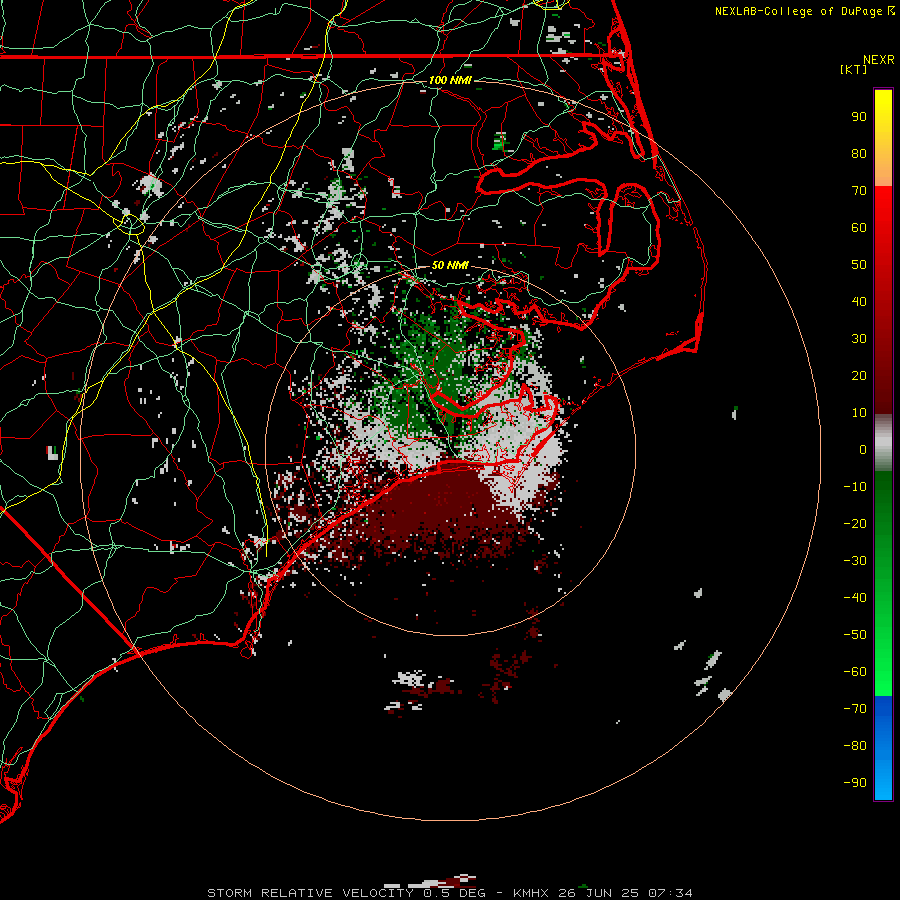Click the -20 value on velocity scale
Viewport: 900px width, 900px height.
[855, 524]
